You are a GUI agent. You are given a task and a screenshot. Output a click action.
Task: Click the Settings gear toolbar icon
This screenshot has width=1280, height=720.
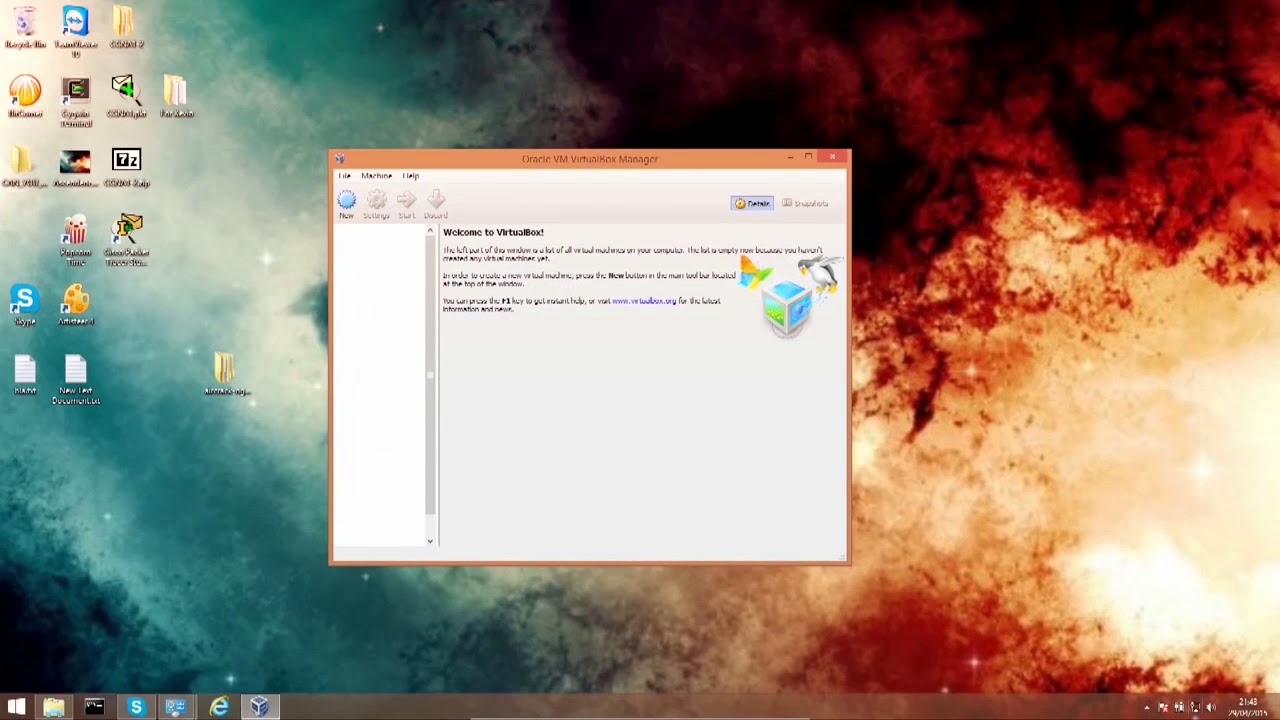(376, 204)
